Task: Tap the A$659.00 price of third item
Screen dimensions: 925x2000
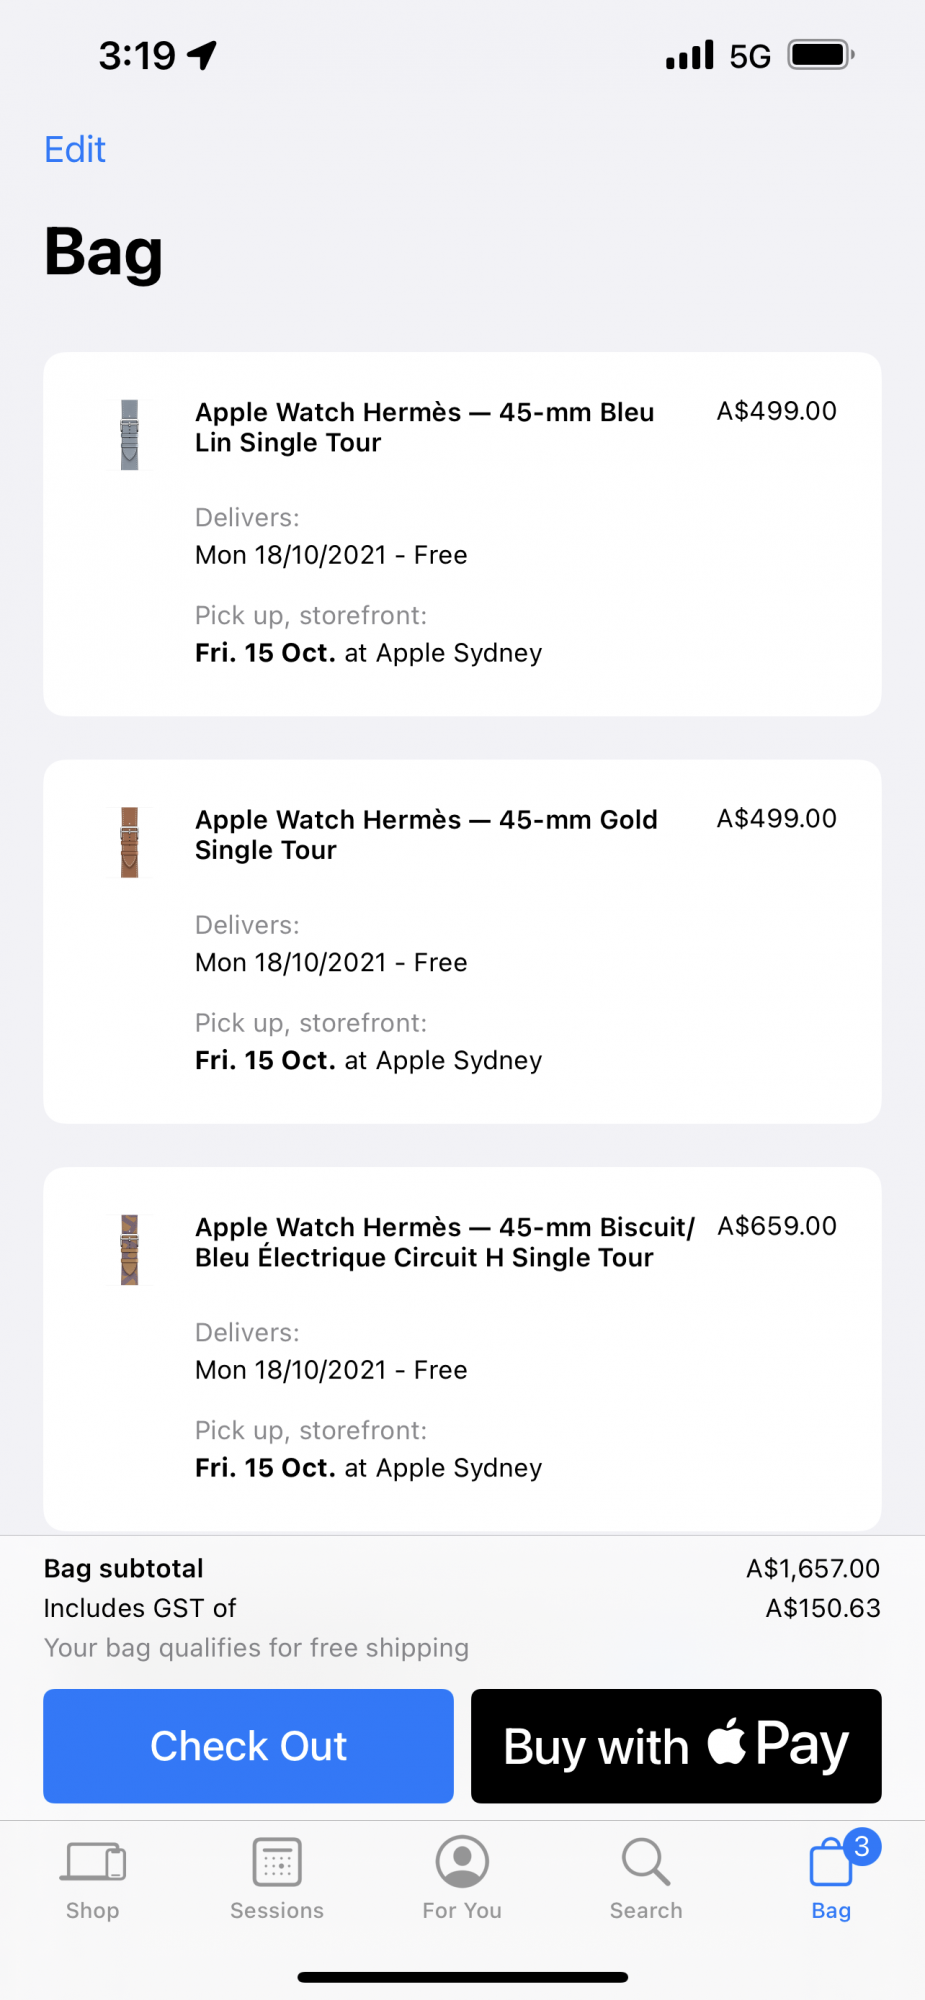Action: (777, 1226)
